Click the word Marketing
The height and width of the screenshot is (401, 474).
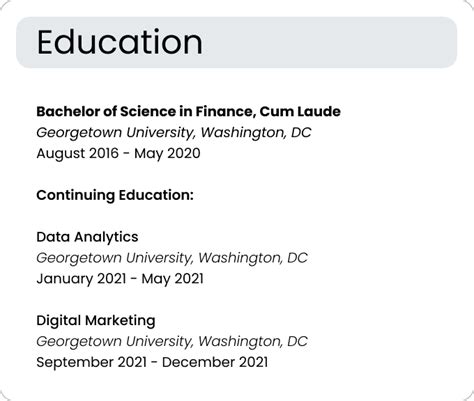pos(120,321)
